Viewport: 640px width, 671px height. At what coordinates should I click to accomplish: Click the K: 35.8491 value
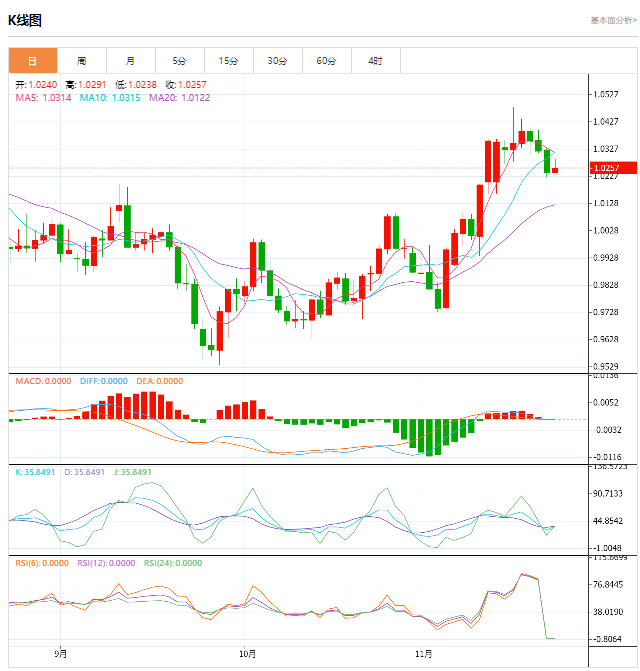point(35,472)
